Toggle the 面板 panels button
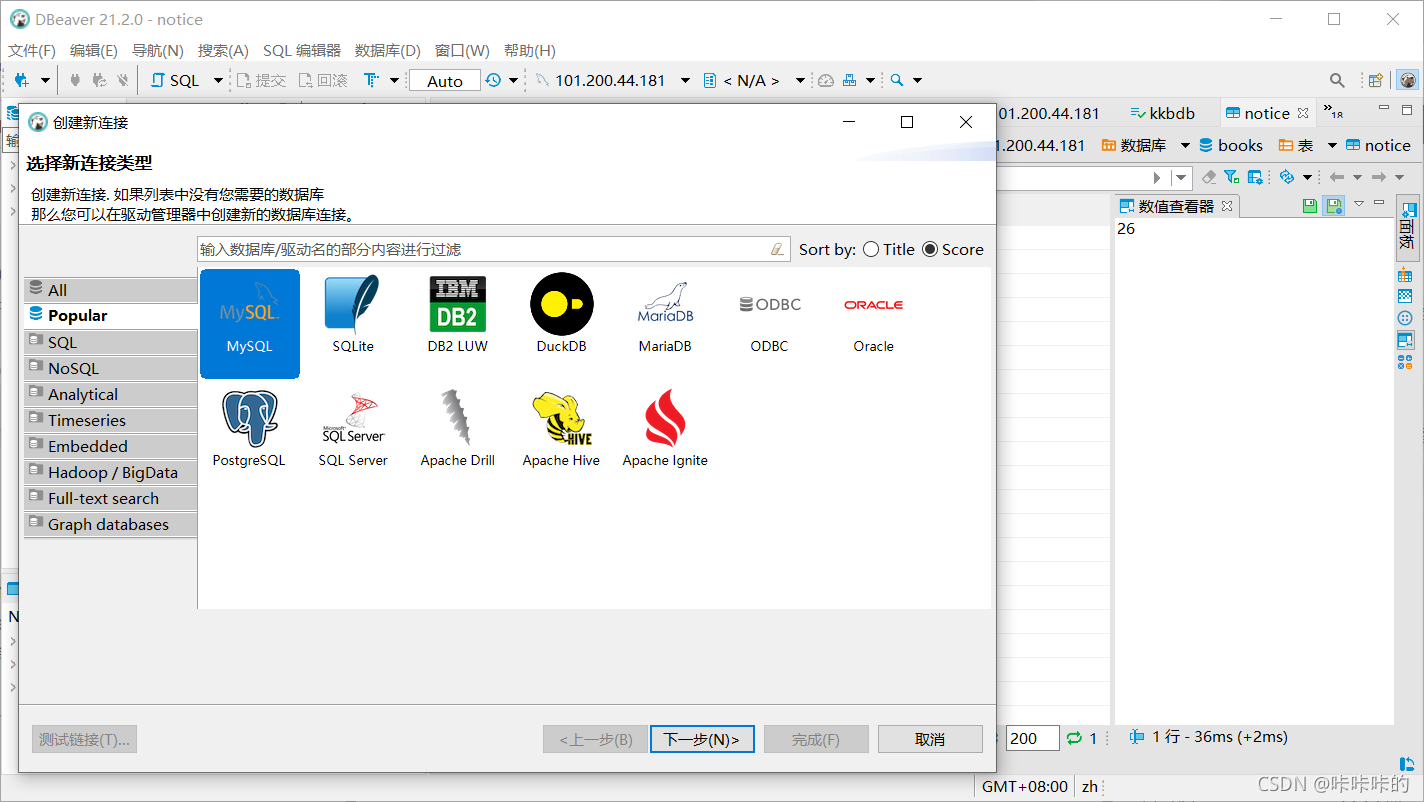 (1407, 228)
